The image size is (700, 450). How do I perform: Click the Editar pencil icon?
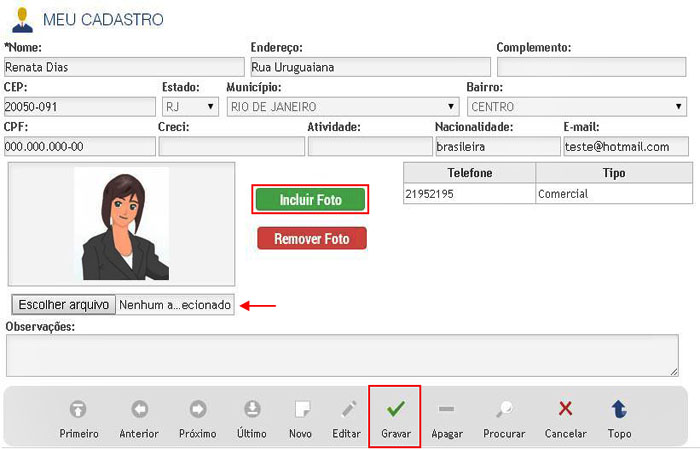coord(348,409)
